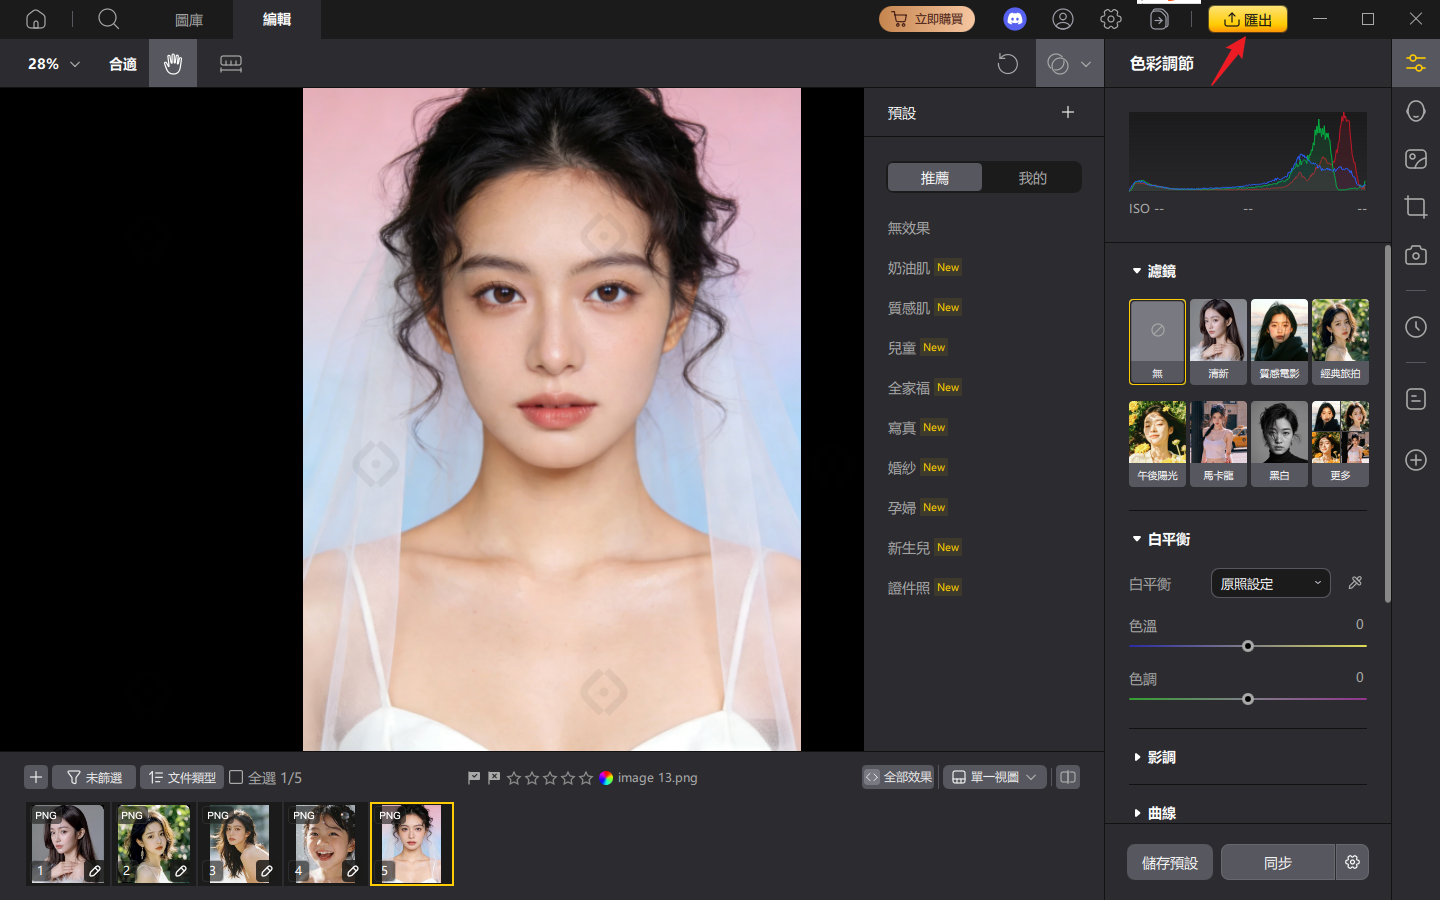Switch to 我的 presets tab
Viewport: 1440px width, 900px height.
pos(1032,177)
